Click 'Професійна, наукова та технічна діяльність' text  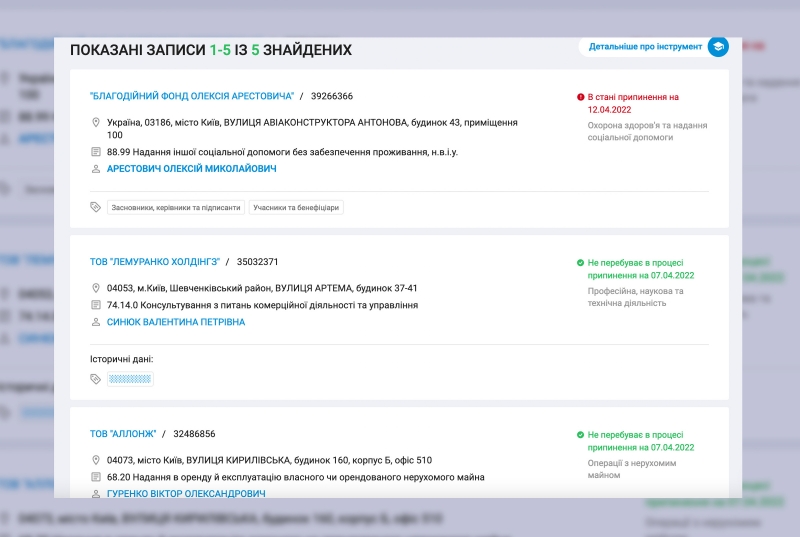click(x=635, y=297)
